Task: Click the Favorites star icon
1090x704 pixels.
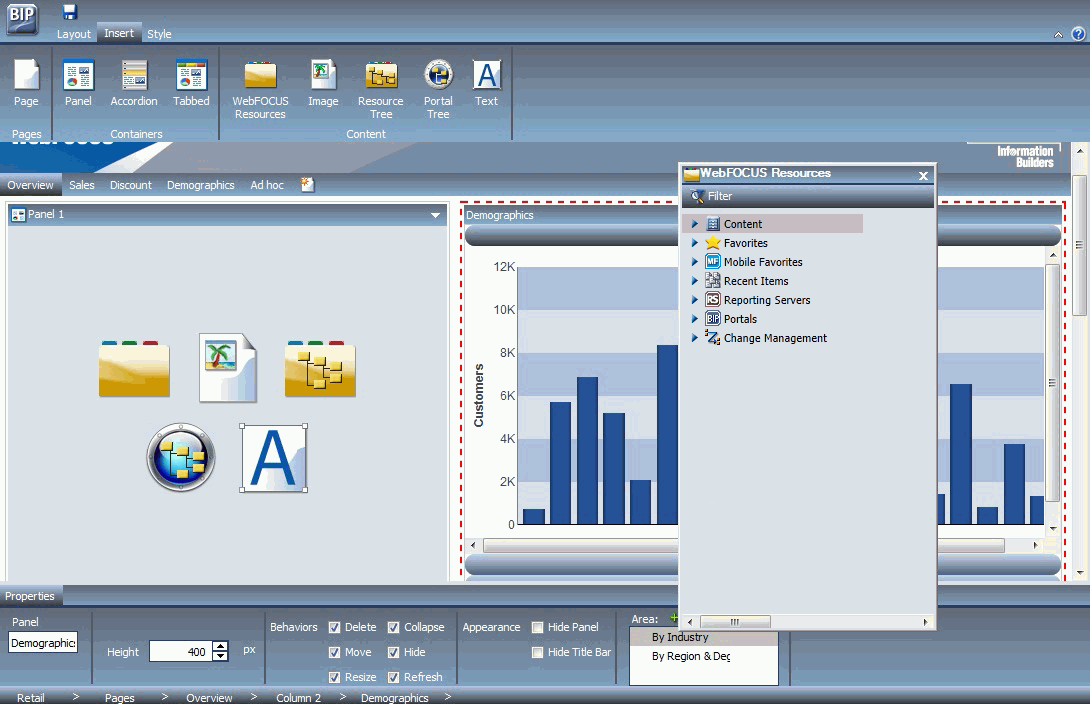Action: pos(713,243)
